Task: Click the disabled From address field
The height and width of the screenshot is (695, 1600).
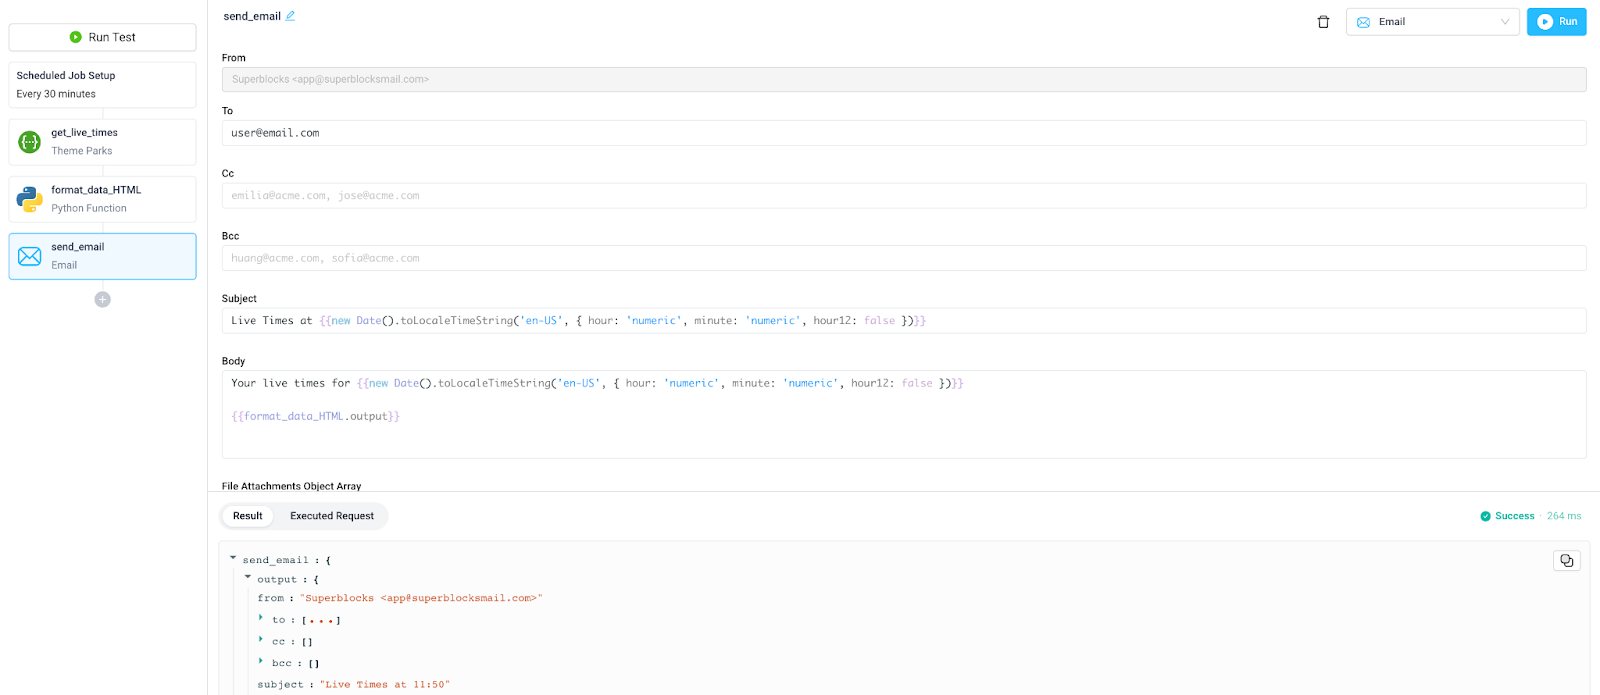Action: [x=904, y=79]
